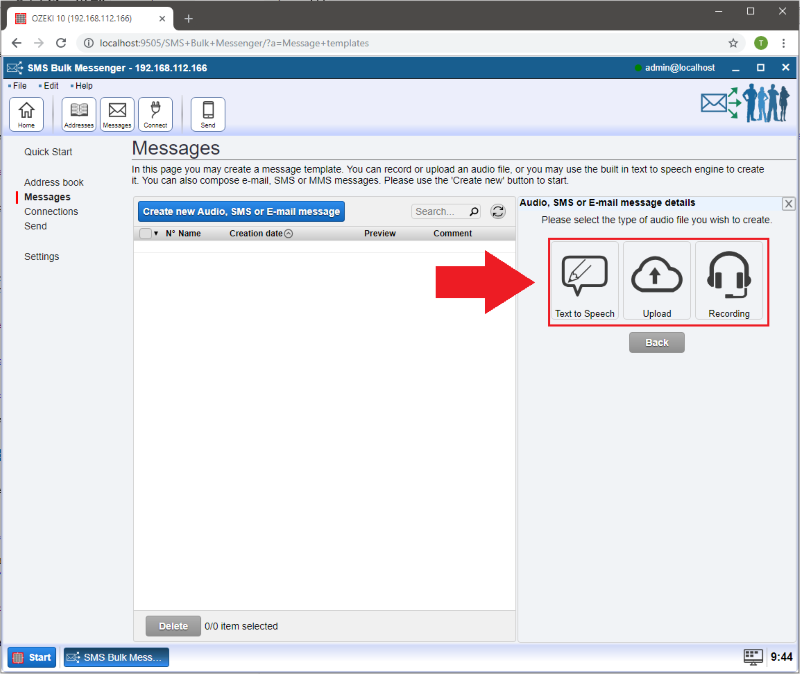Pick the Recording headset option
Screen dimensions: 800x674
729,281
